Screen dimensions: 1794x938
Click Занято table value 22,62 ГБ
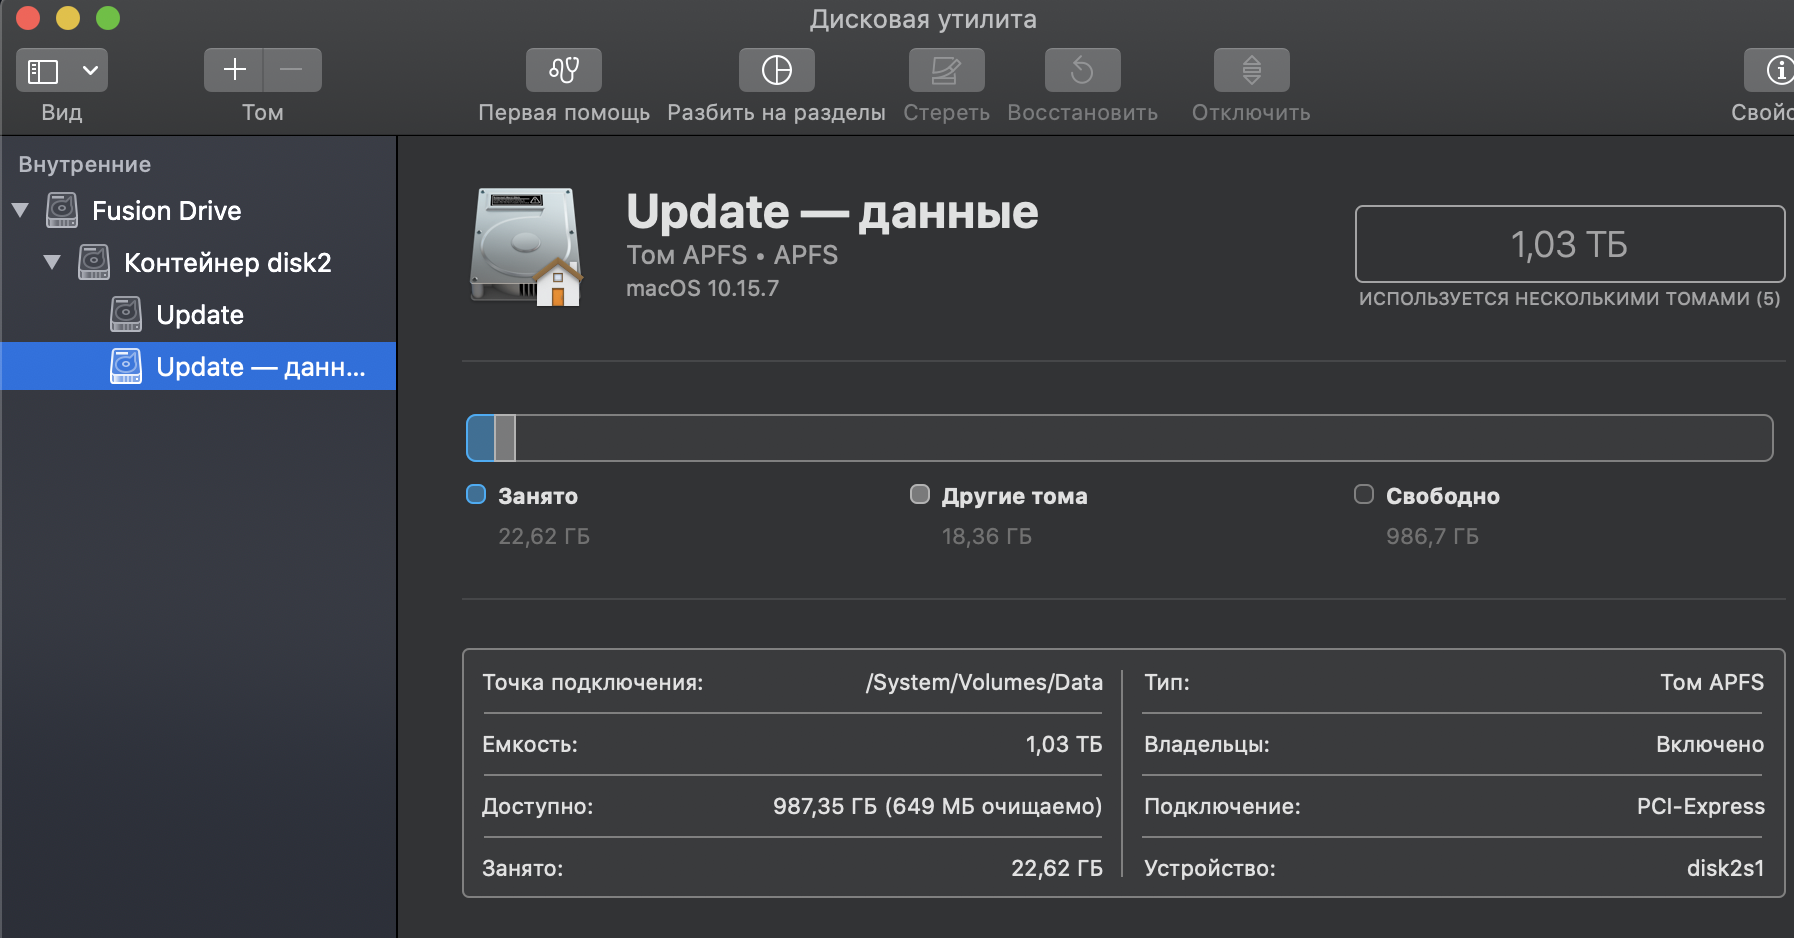click(1057, 869)
